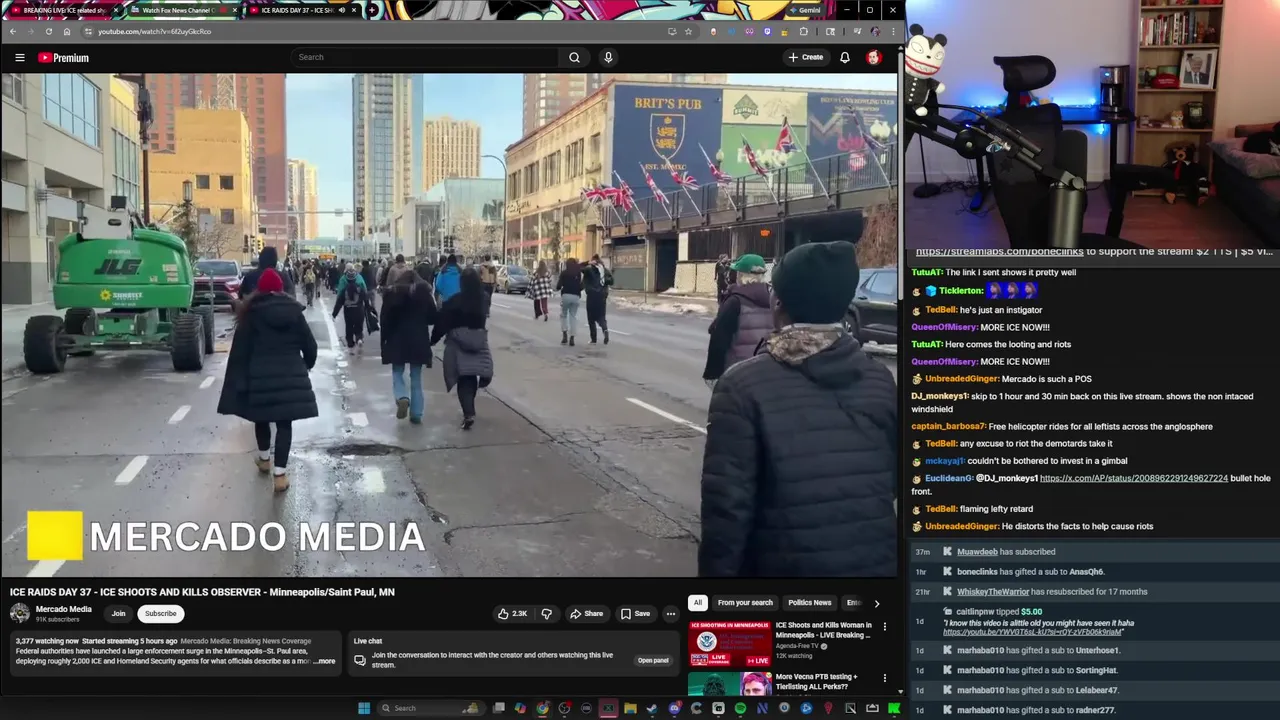
Task: Select the Politics News chip
Action: click(809, 603)
